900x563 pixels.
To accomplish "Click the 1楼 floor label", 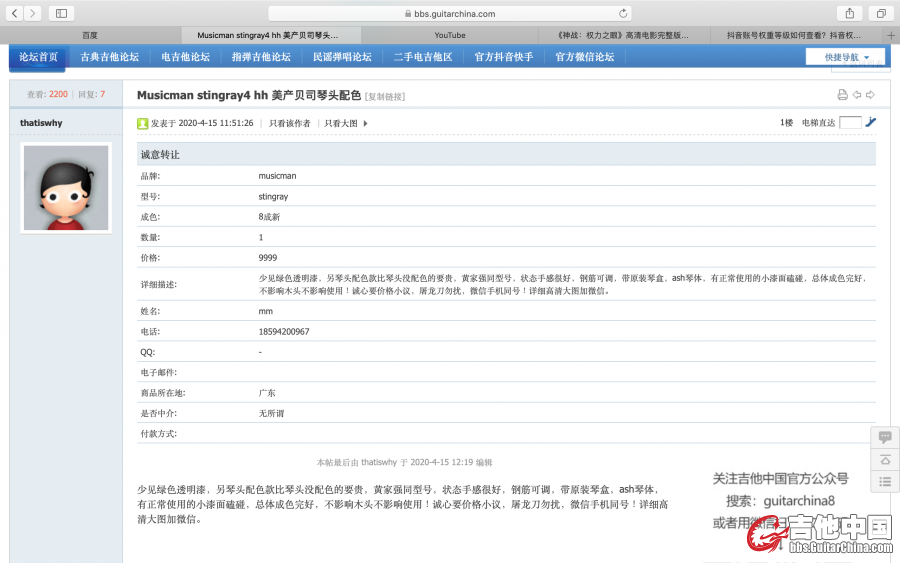I will [x=786, y=123].
